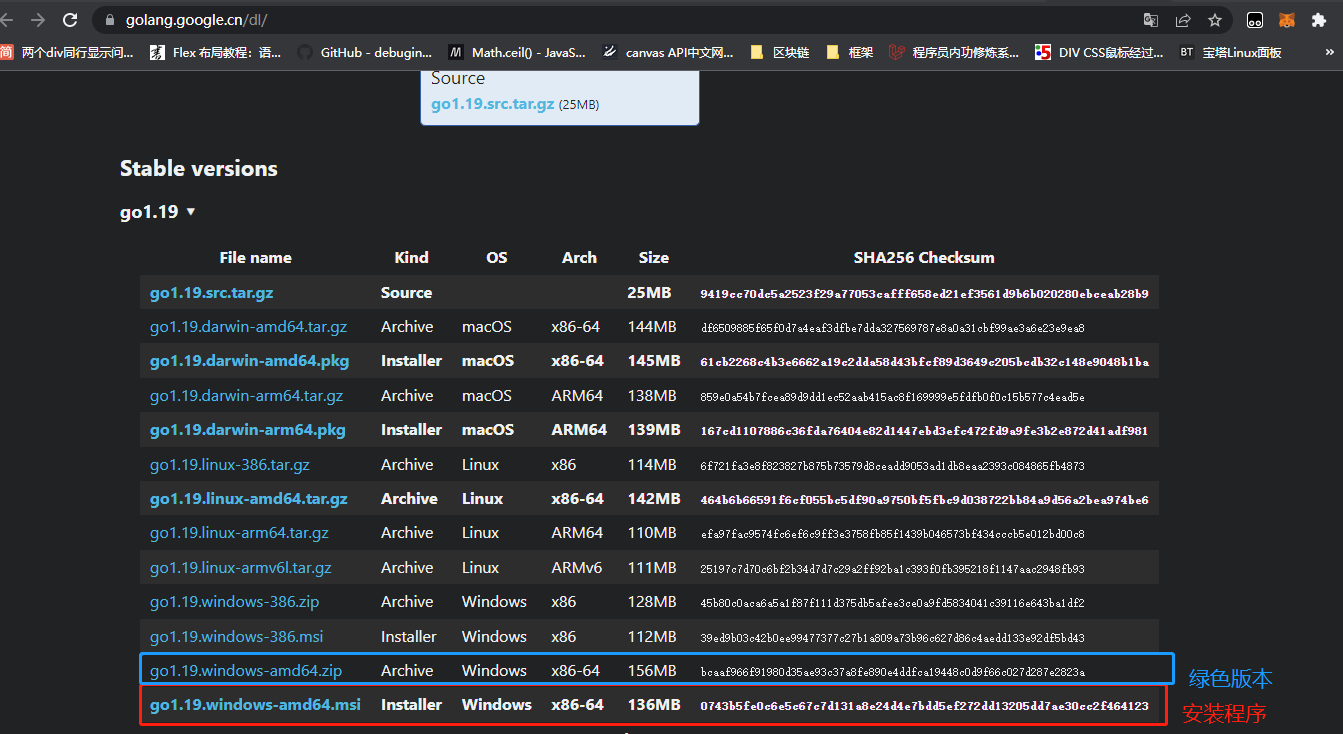
Task: Reload the current page
Action: 70,20
